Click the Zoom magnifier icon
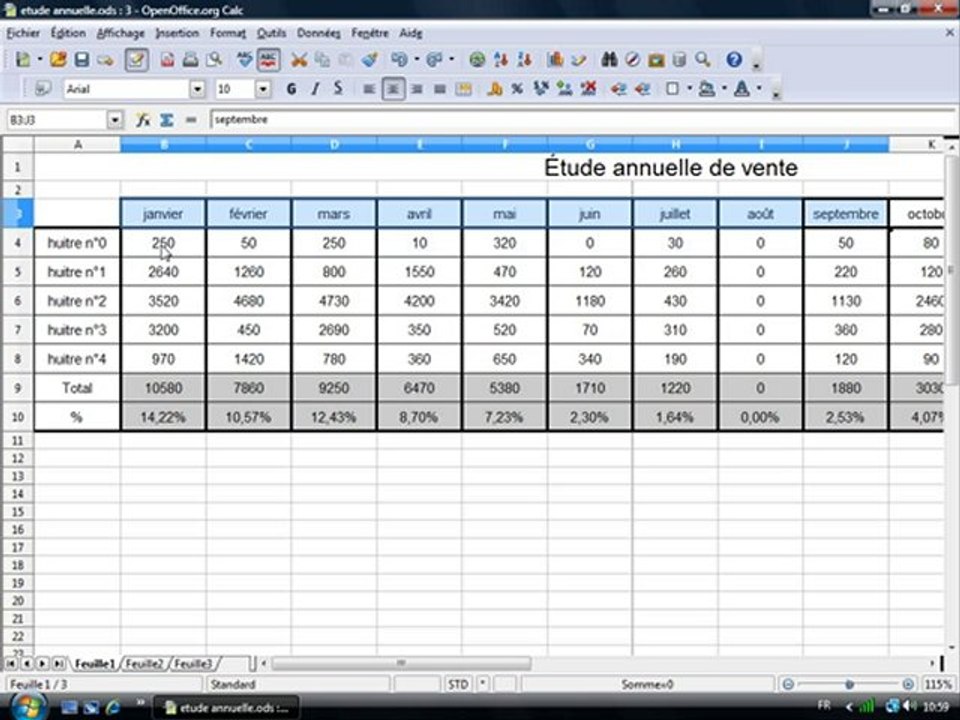The width and height of the screenshot is (960, 720). coord(703,59)
